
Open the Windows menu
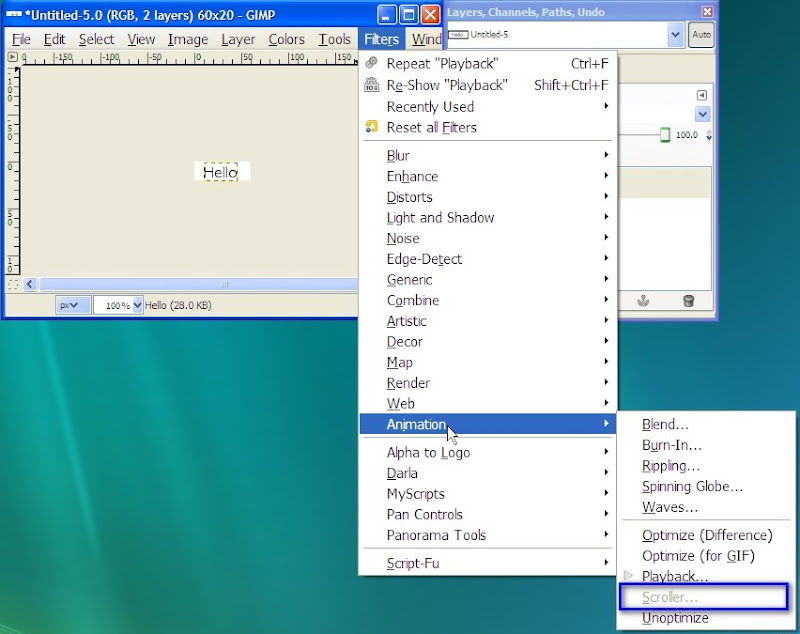pos(426,39)
